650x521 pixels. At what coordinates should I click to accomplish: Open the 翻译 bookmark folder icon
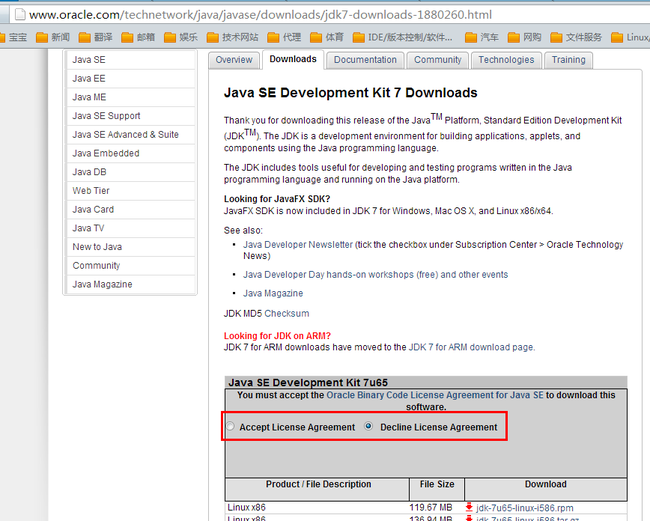(x=85, y=38)
